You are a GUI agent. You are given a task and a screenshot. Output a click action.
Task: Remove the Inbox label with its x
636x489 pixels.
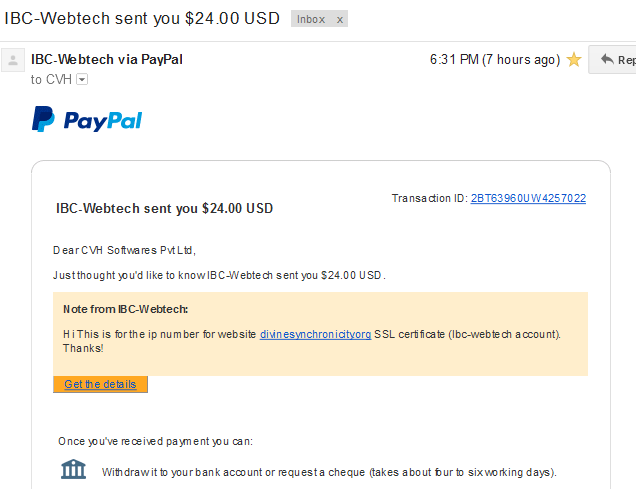click(x=340, y=19)
